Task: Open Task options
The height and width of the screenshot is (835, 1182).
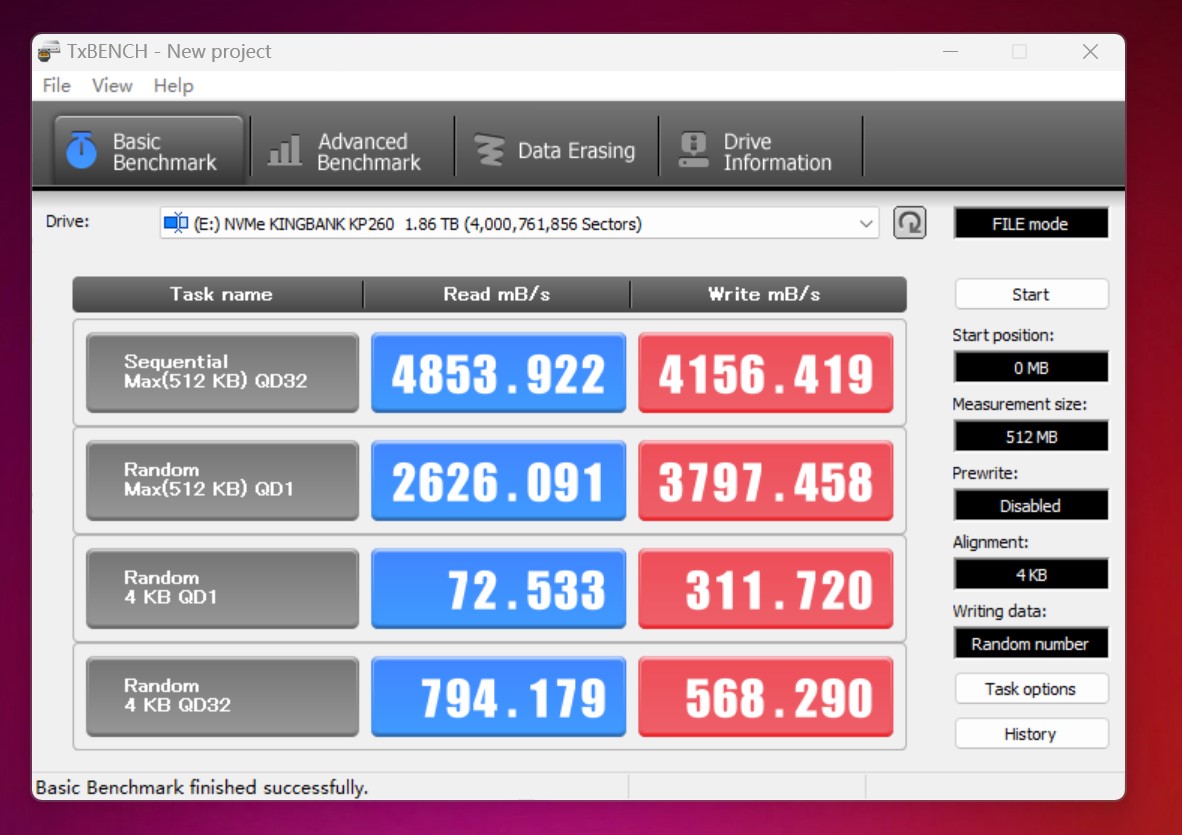Action: (x=1031, y=688)
